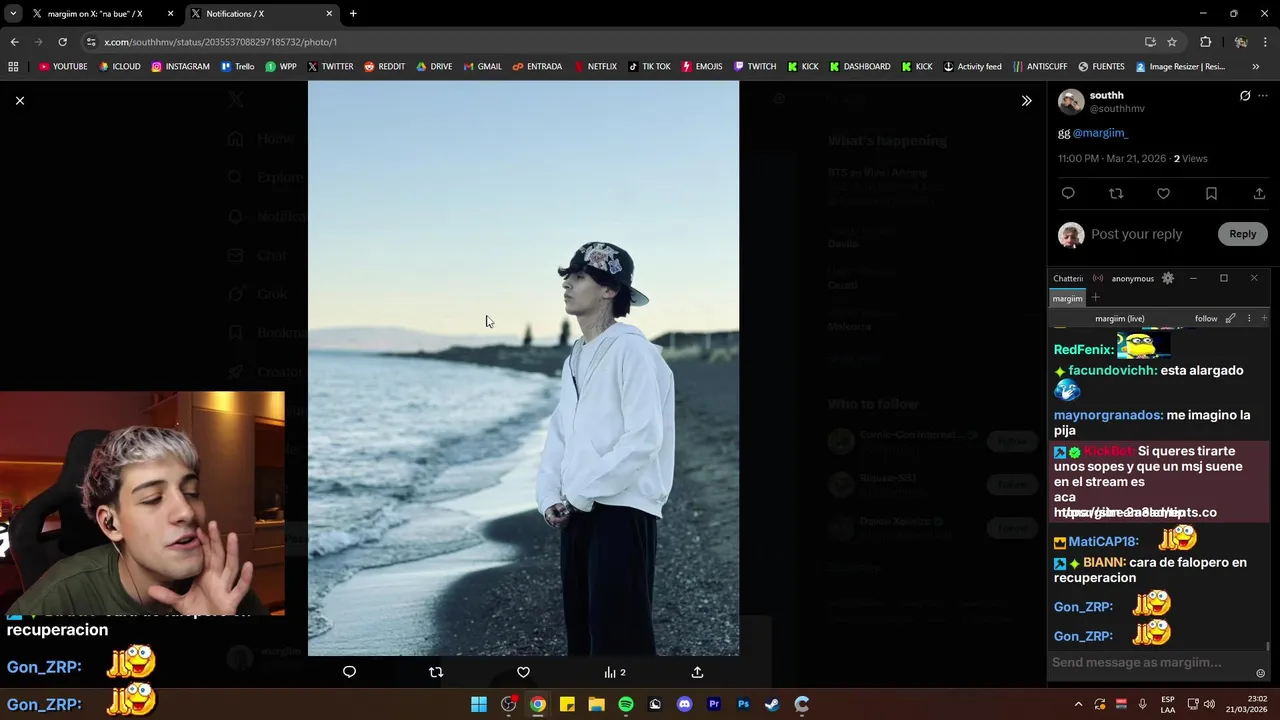Open Spotify from the taskbar
The width and height of the screenshot is (1280, 720).
pyautogui.click(x=626, y=704)
